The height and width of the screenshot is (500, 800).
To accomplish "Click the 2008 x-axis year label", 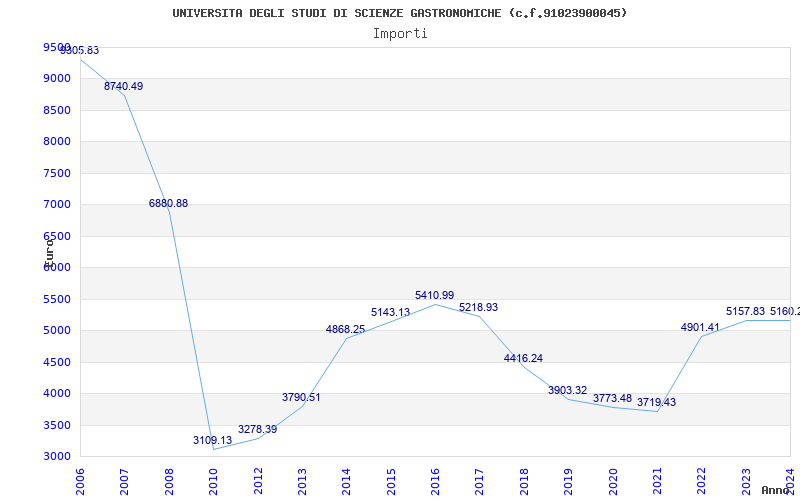I will 169,482.
